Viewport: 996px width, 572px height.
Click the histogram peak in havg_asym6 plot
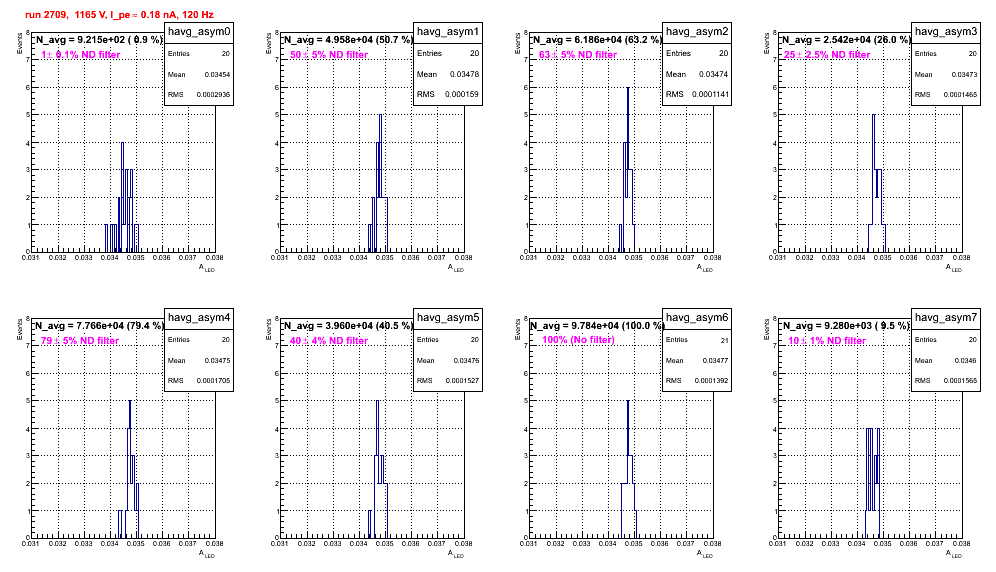pos(628,401)
